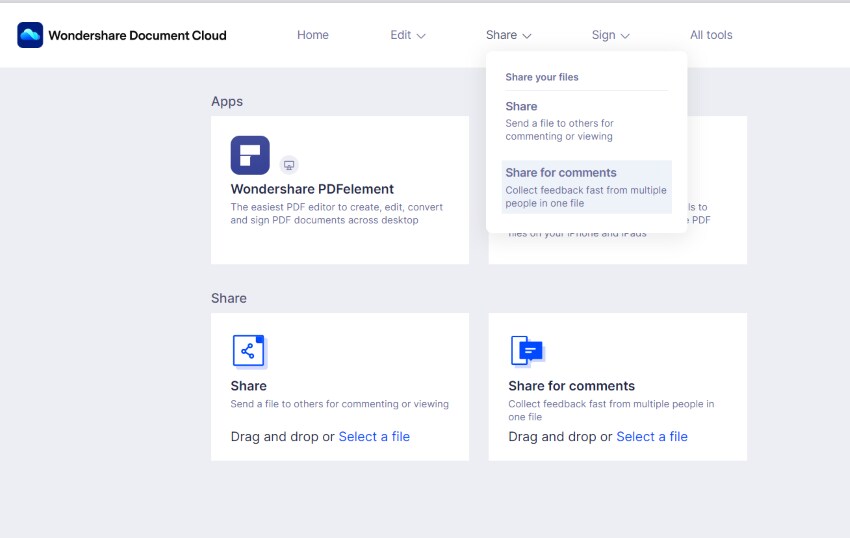The height and width of the screenshot is (538, 850).
Task: Open All tools in navigation
Action: (x=711, y=35)
